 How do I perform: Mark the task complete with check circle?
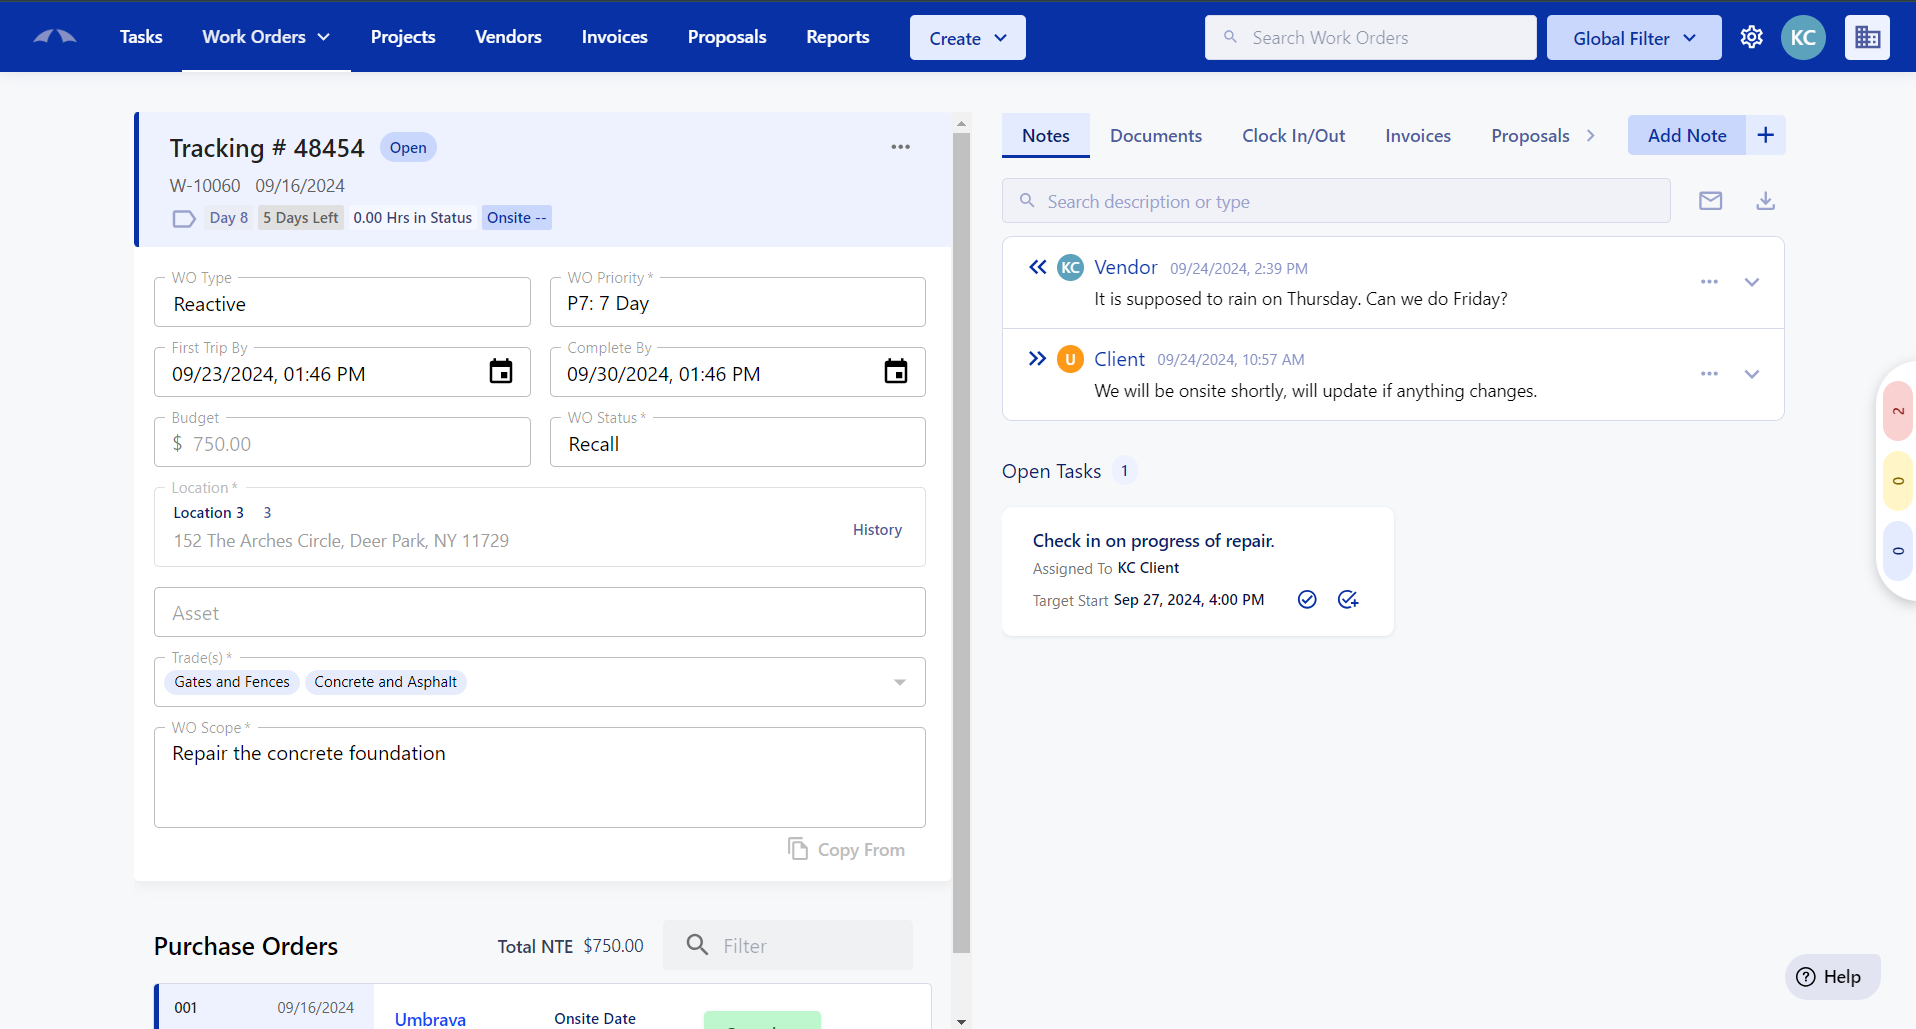pos(1307,599)
